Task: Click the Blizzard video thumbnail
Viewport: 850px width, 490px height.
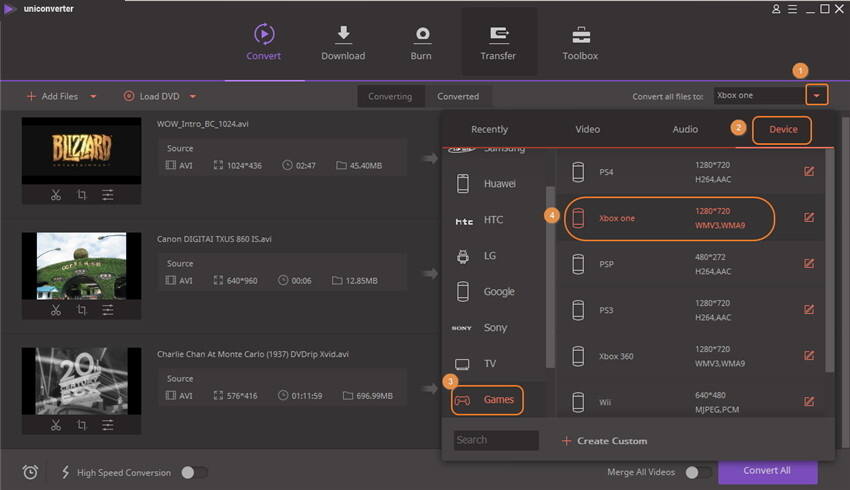Action: (81, 151)
